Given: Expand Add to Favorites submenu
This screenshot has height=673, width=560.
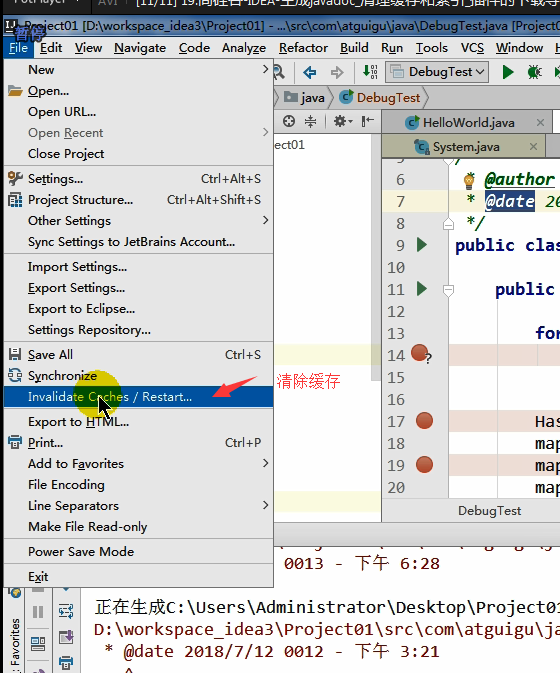Looking at the screenshot, I should (x=139, y=464).
